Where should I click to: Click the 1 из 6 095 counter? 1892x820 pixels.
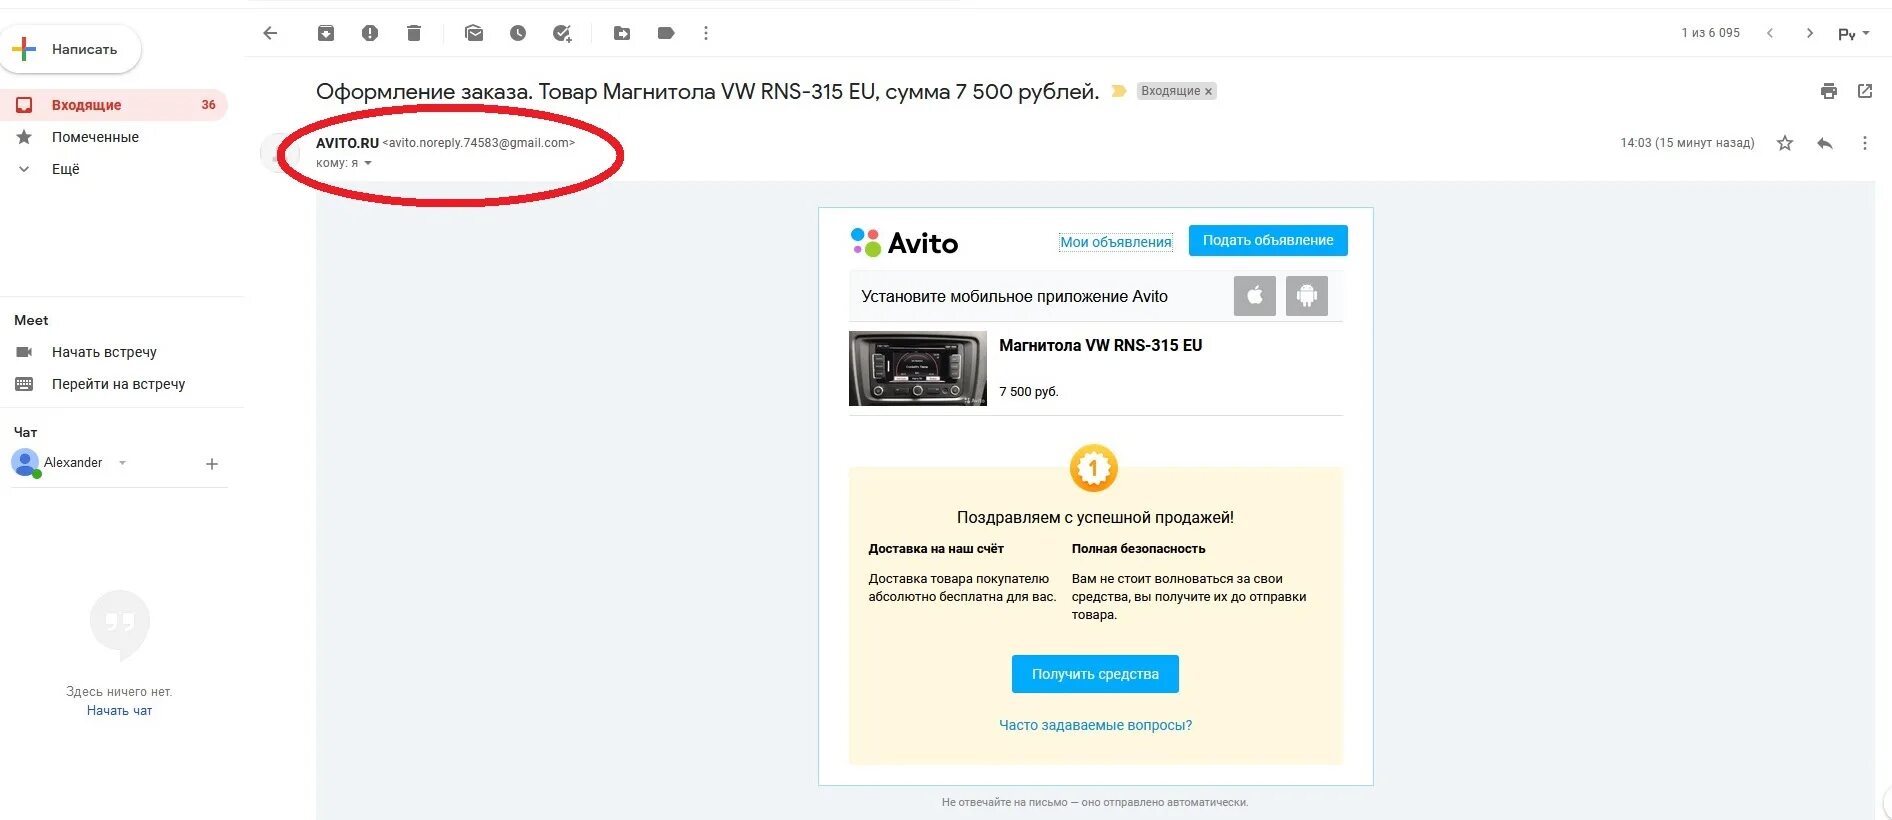tap(1711, 33)
